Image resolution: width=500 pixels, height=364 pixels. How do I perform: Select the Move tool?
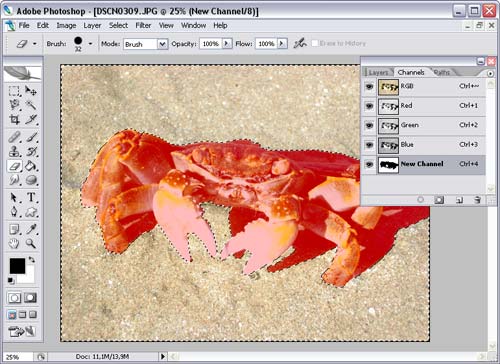click(x=31, y=91)
